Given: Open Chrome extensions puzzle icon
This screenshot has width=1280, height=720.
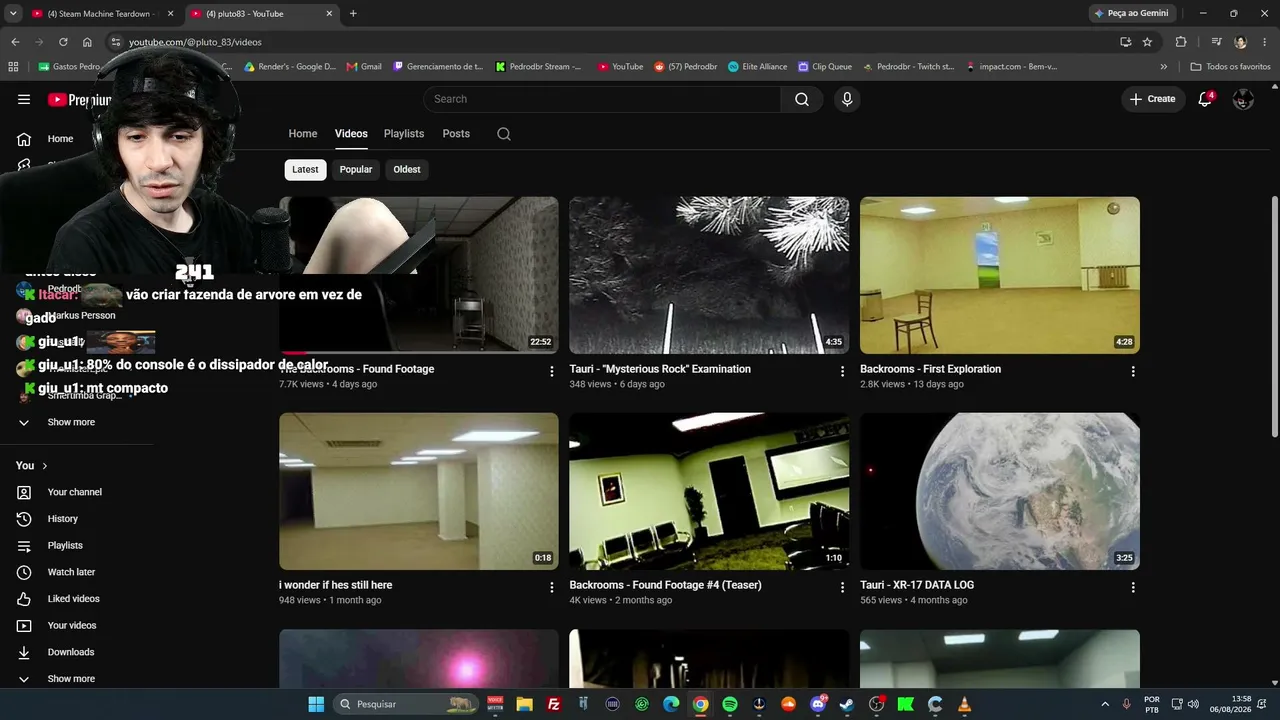Looking at the screenshot, I should click(1181, 42).
